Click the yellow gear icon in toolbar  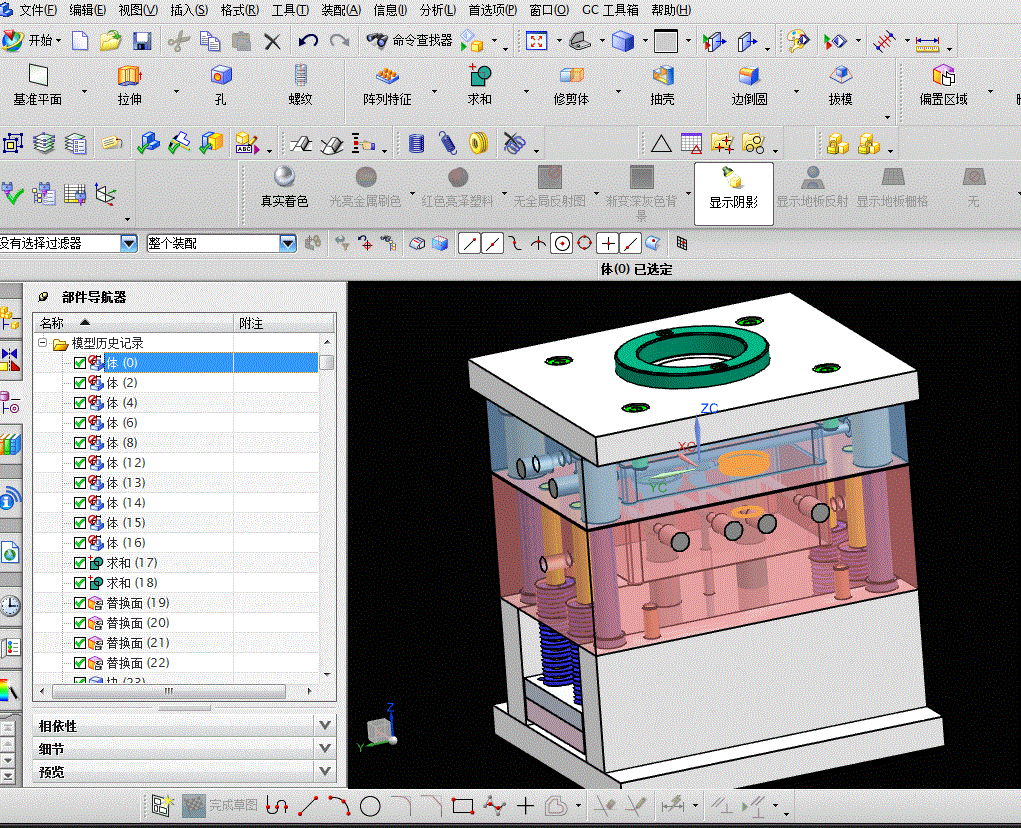click(x=479, y=143)
